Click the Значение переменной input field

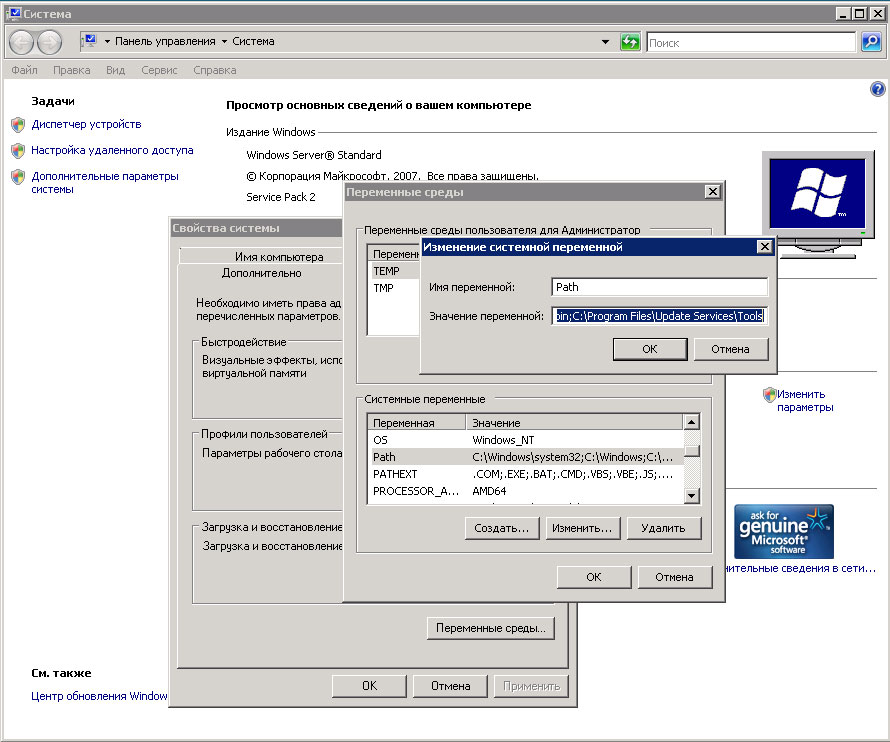point(659,316)
